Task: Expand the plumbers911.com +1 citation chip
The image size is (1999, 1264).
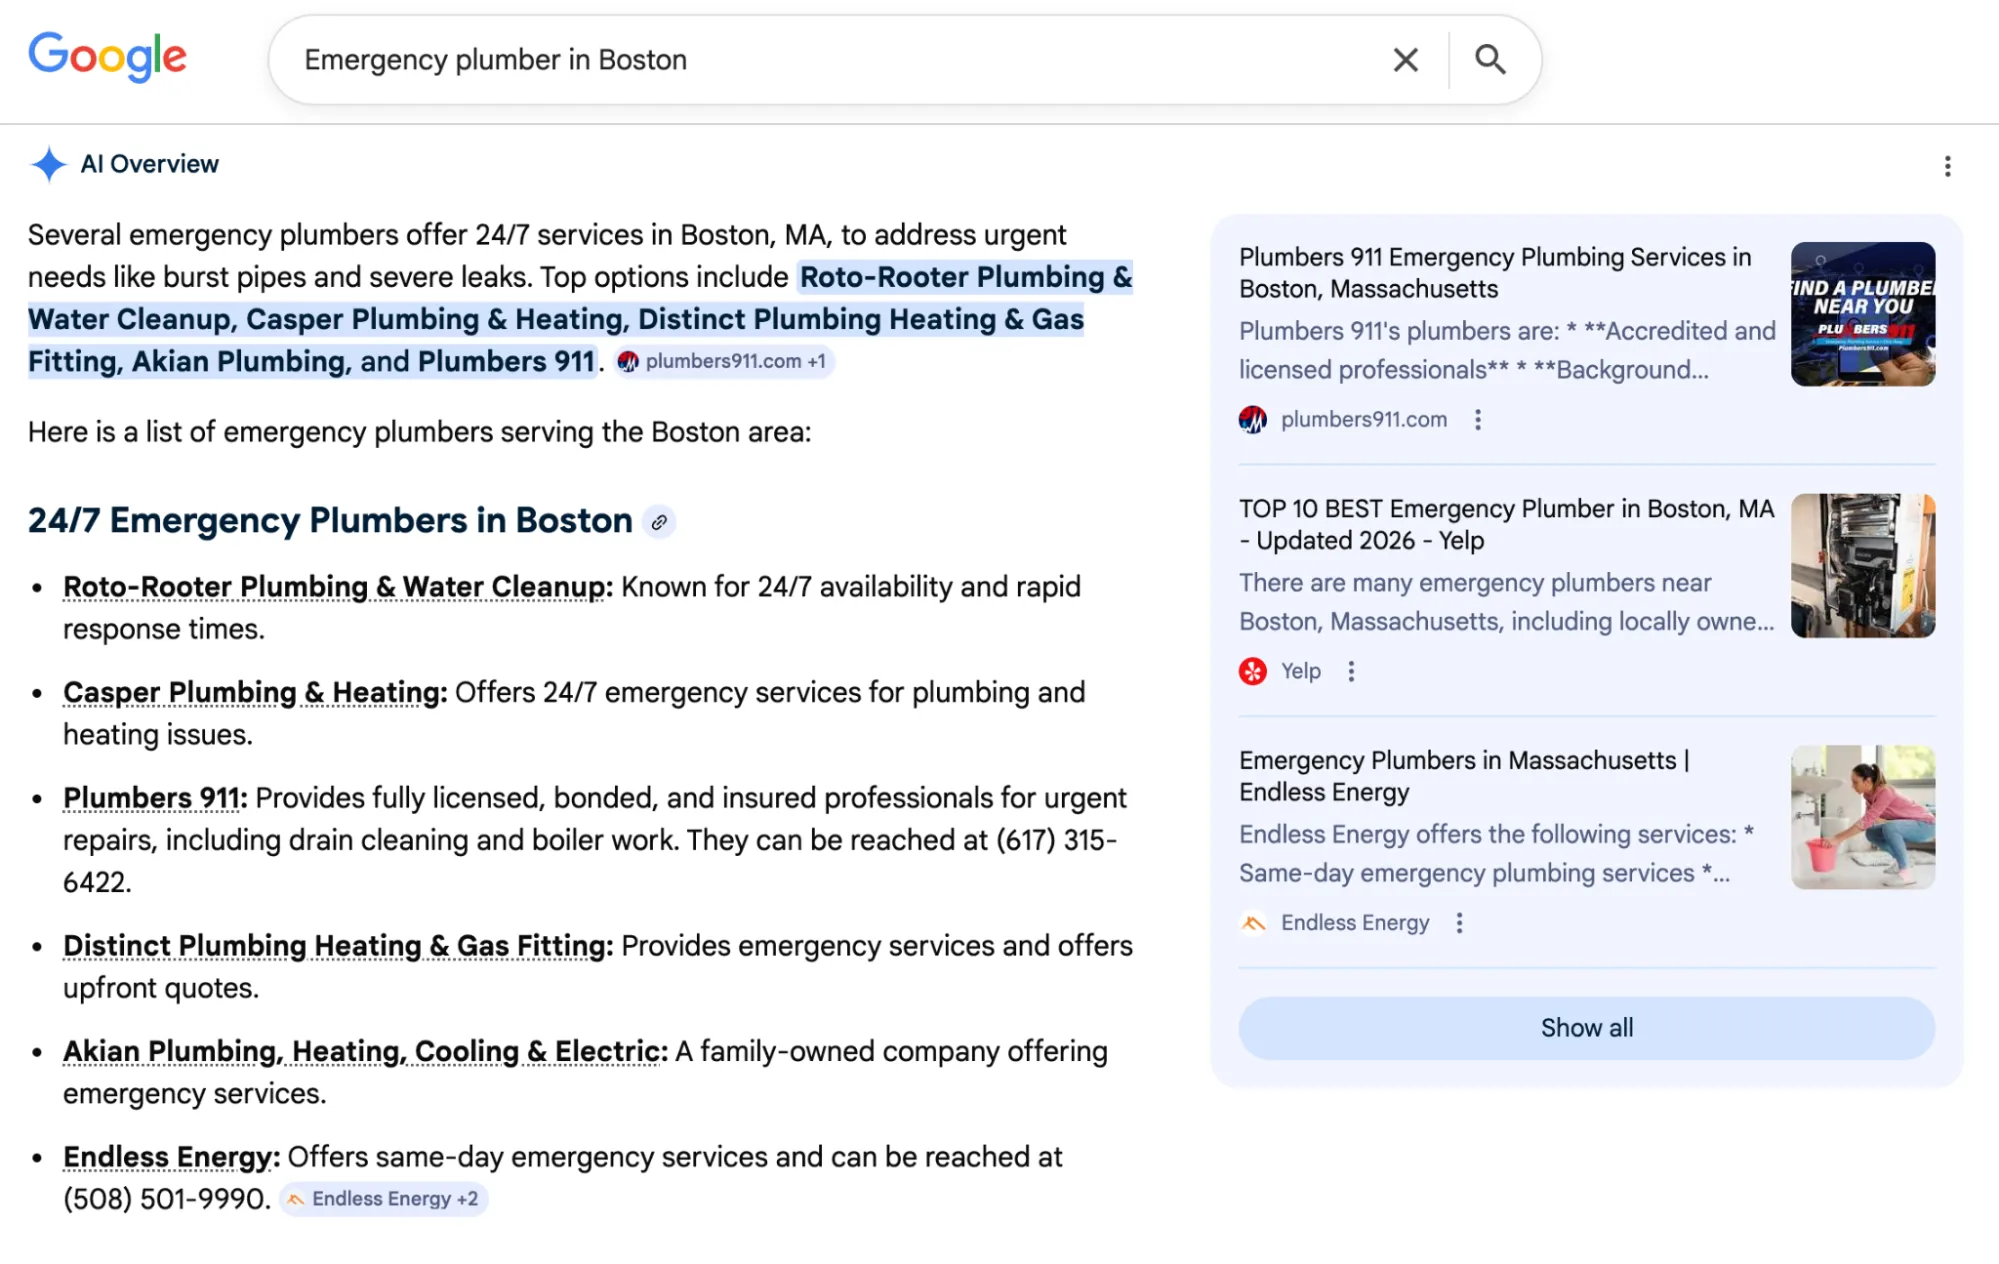Action: [724, 361]
